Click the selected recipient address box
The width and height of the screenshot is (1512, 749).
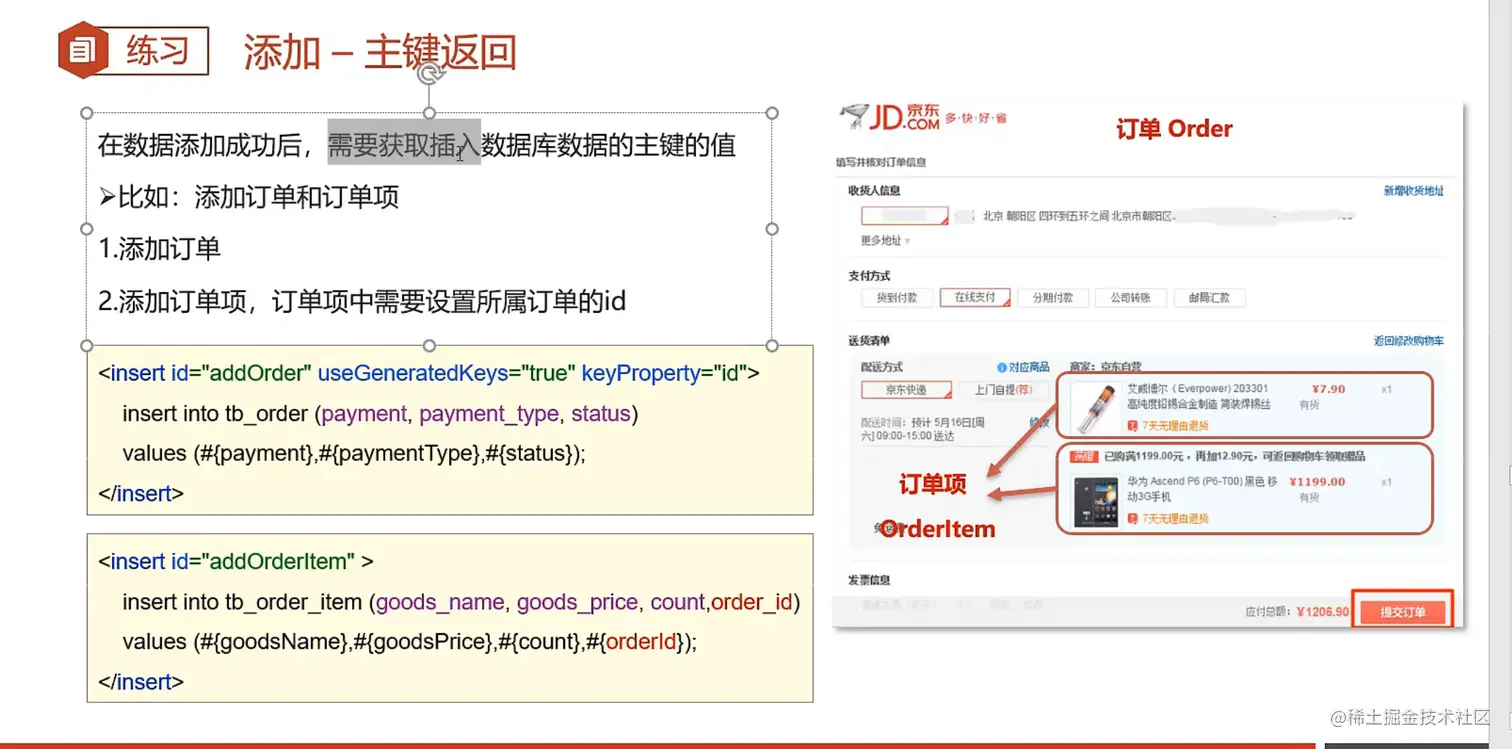click(x=904, y=216)
